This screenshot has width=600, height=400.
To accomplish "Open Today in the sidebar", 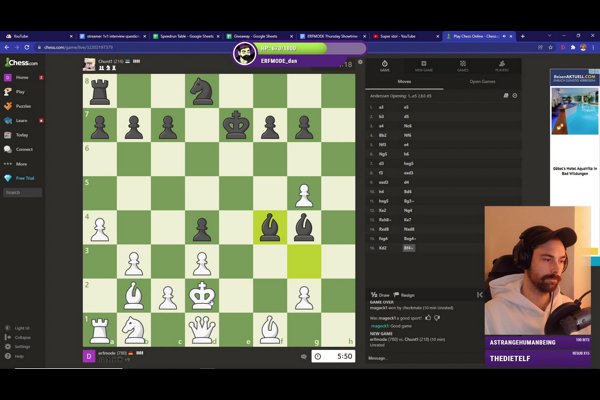I will 21,134.
